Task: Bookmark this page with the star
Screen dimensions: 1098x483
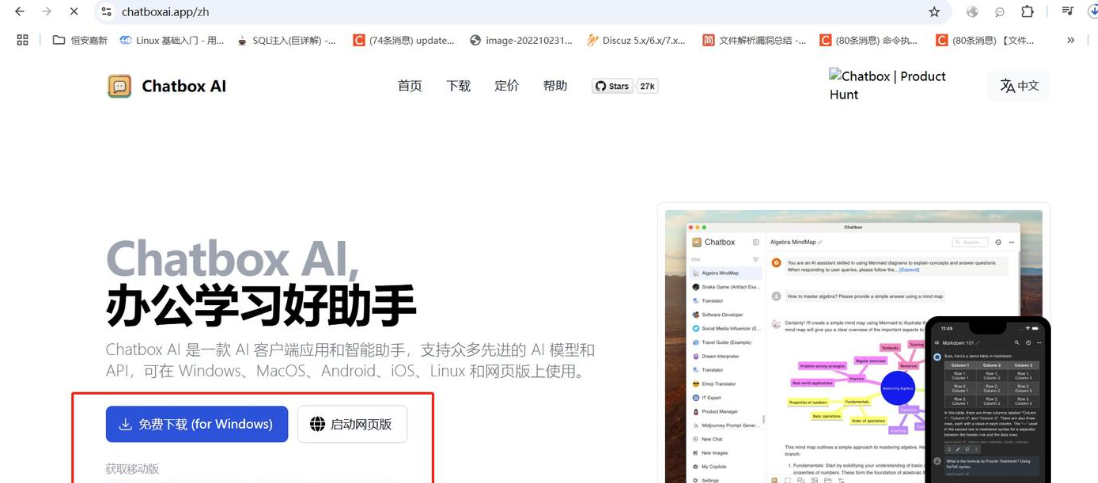Action: 934,12
